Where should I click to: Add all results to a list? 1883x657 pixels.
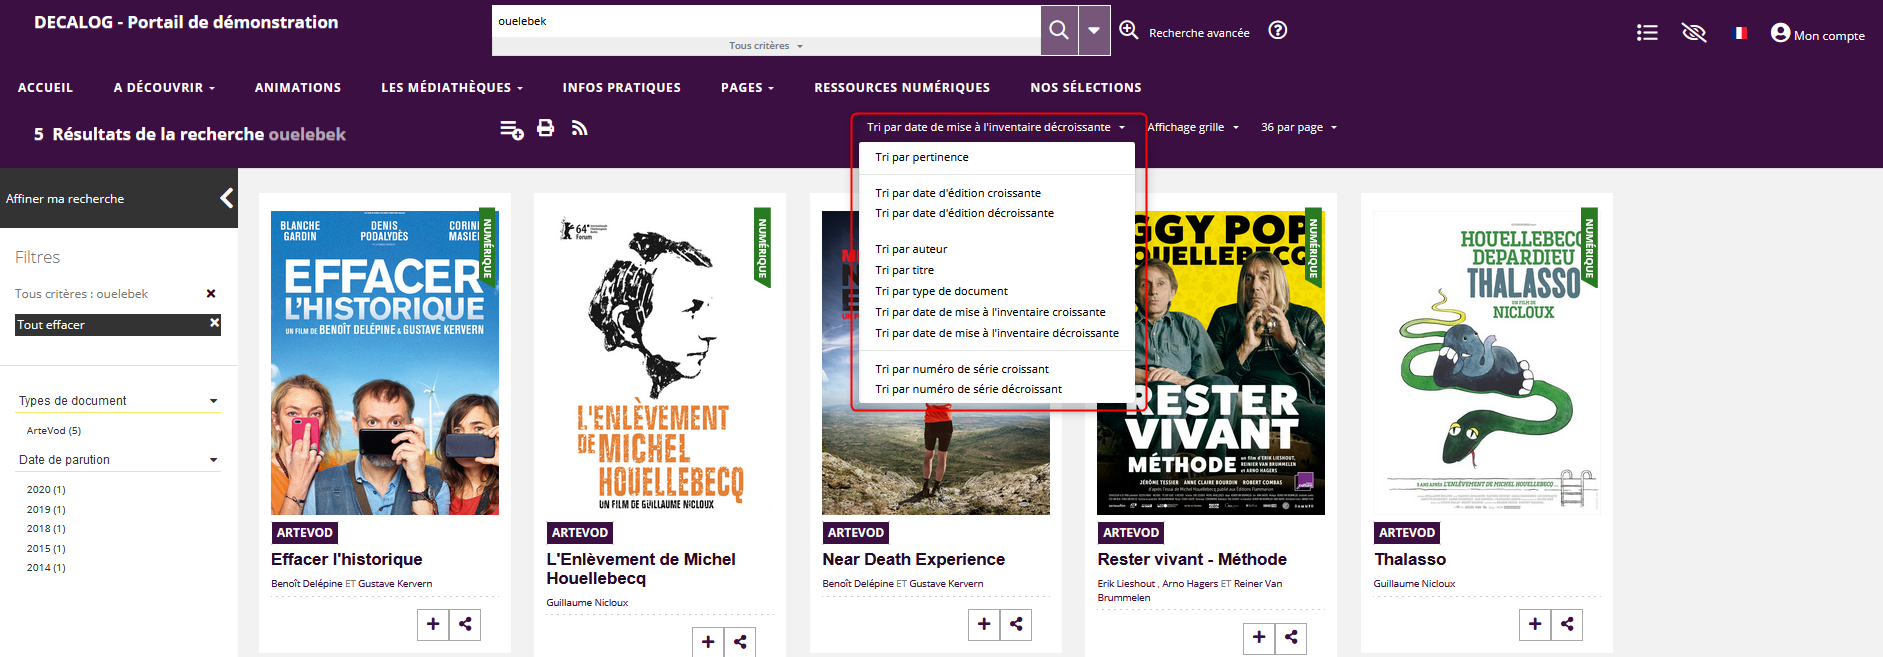tap(511, 129)
